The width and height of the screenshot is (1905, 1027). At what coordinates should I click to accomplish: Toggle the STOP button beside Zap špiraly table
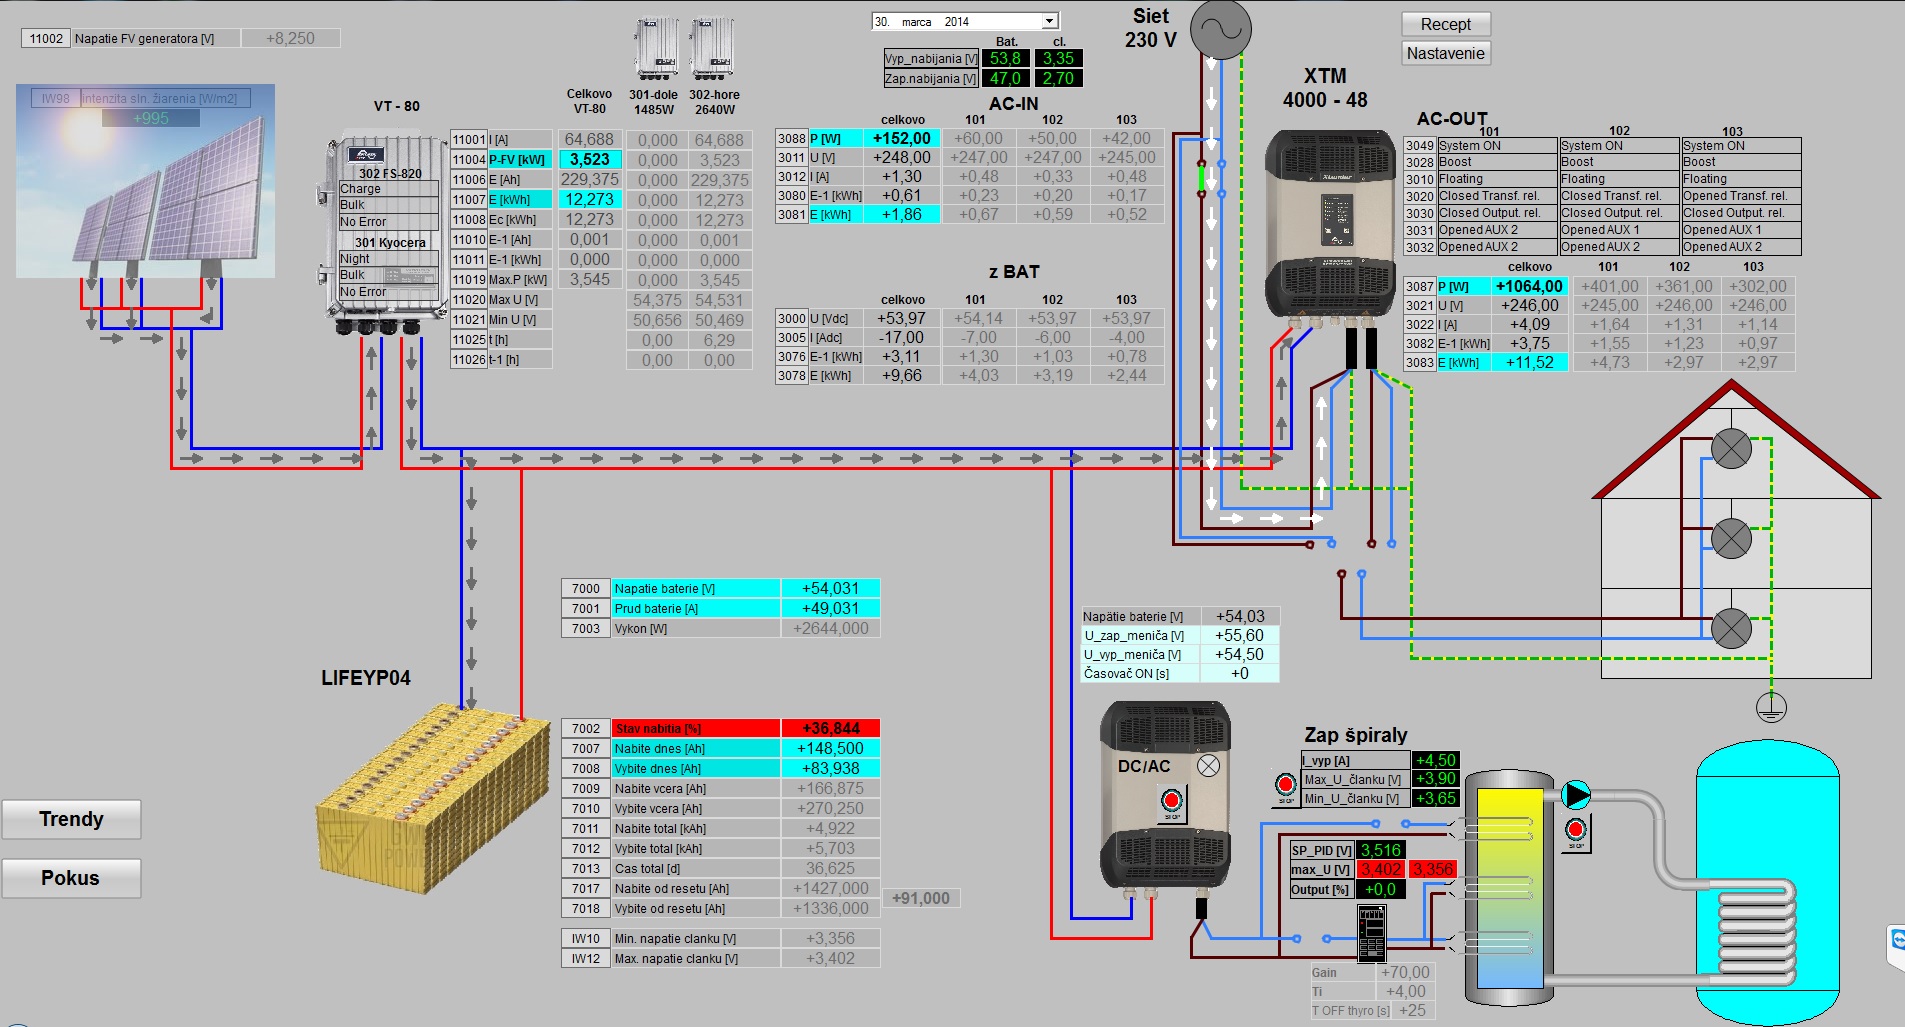(1286, 788)
